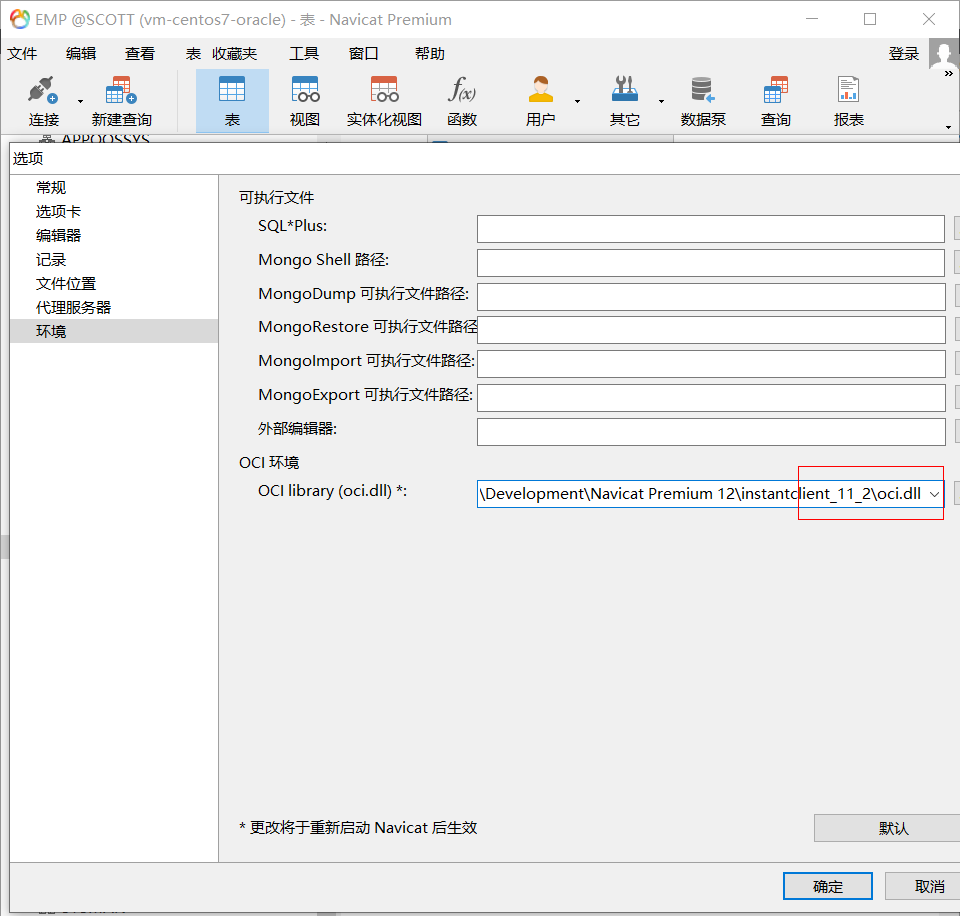Click the MongoExport executable path field
The height and width of the screenshot is (916, 960).
711,398
